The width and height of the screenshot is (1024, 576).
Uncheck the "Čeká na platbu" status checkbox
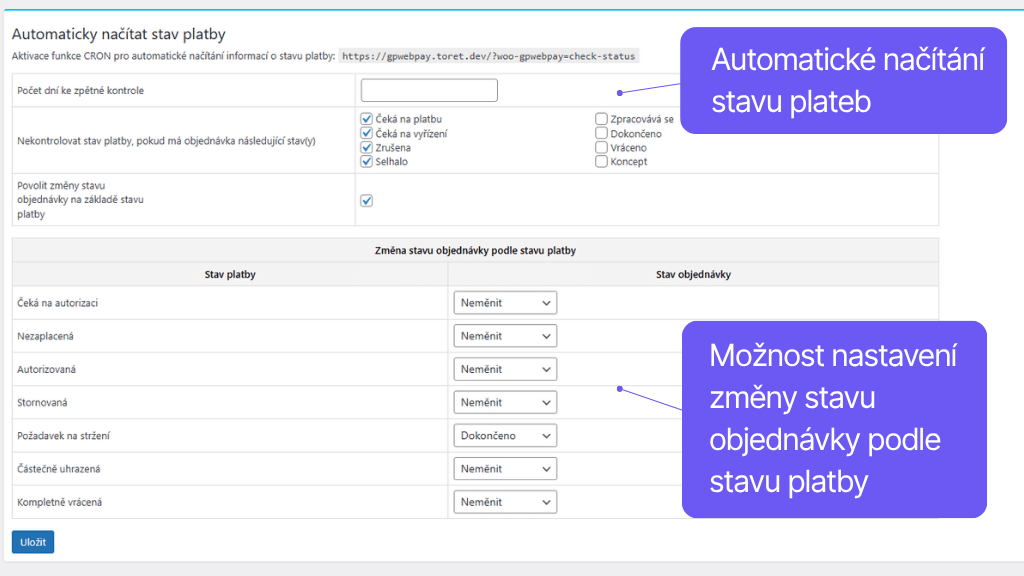point(366,118)
